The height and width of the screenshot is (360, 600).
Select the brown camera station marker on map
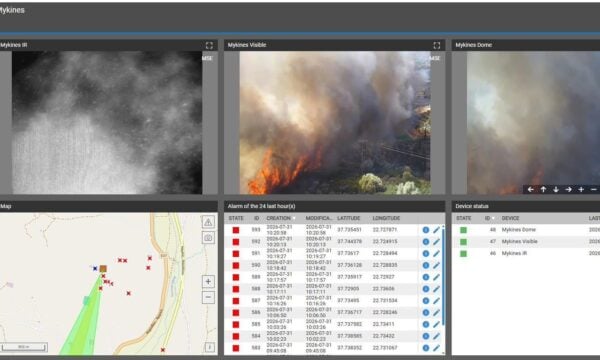coord(103,269)
